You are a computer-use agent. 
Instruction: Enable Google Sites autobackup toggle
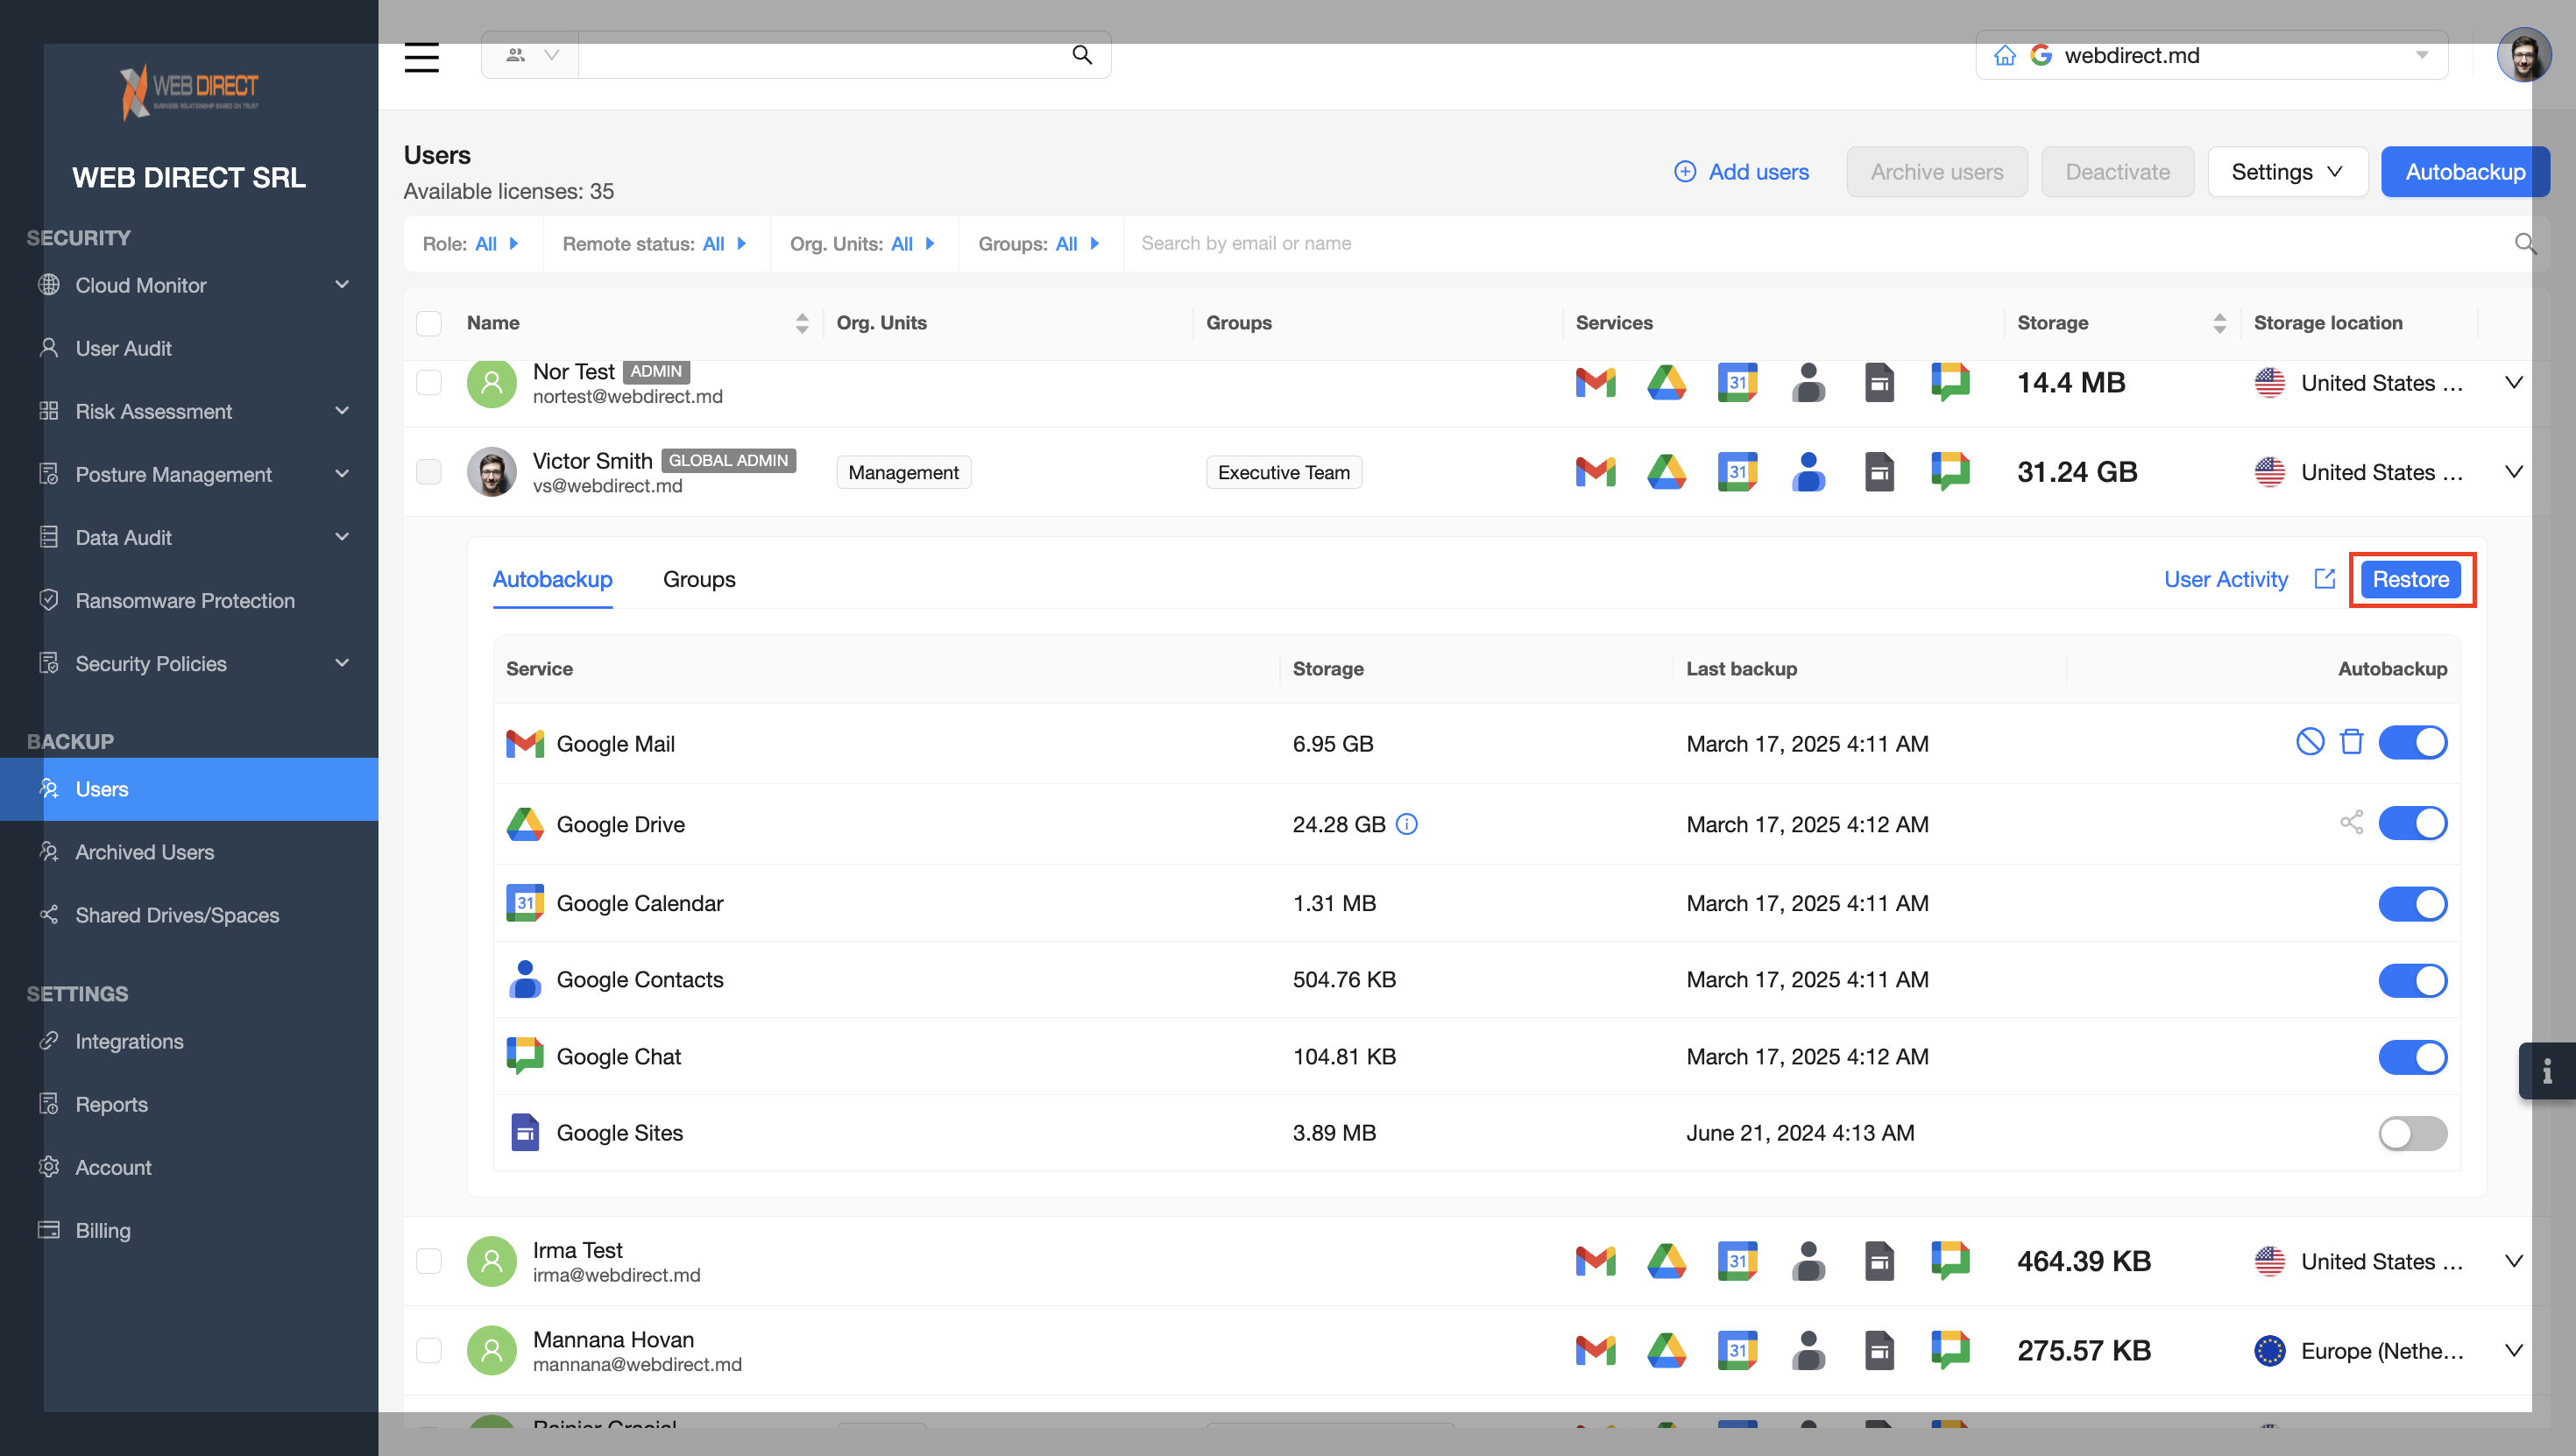(x=2411, y=1133)
